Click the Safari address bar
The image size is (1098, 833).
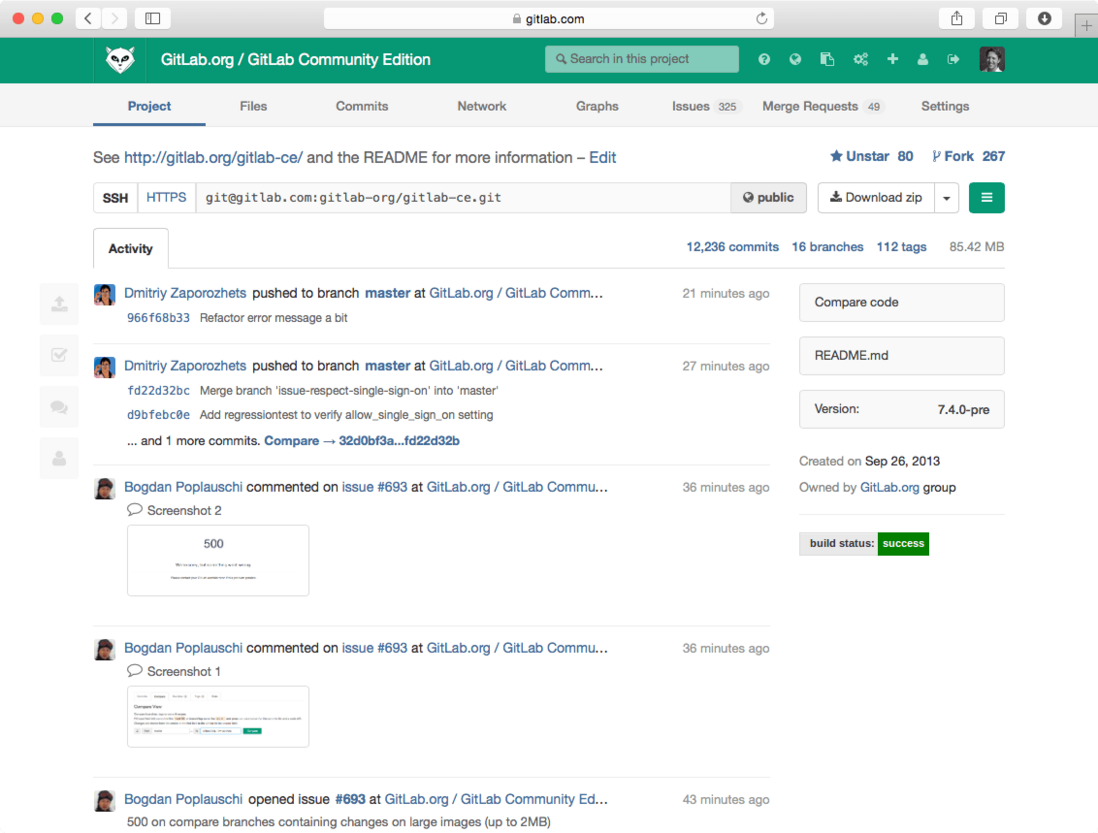(548, 18)
